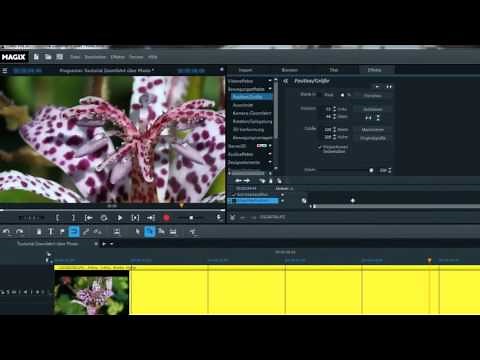Collapse the Bewegungseffekte category arrow
This screenshot has width=480, height=360.
[270, 89]
